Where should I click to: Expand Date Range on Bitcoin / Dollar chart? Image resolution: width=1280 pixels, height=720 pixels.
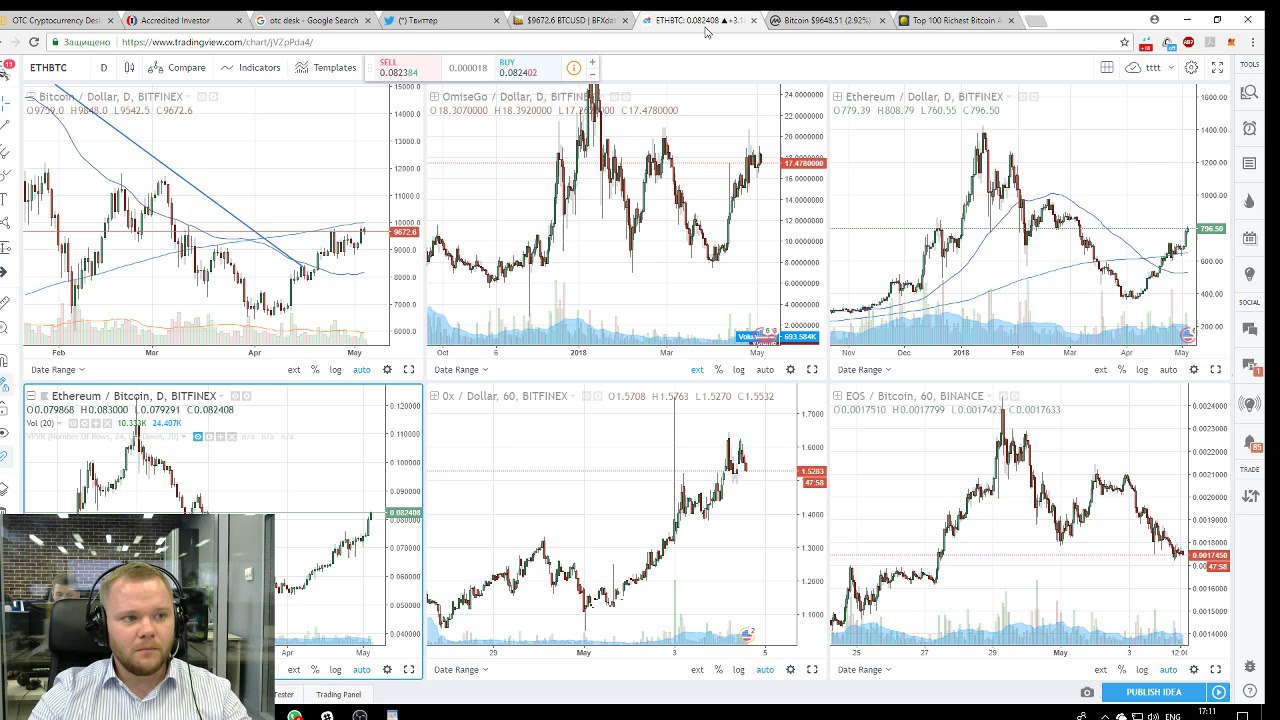pyautogui.click(x=58, y=370)
